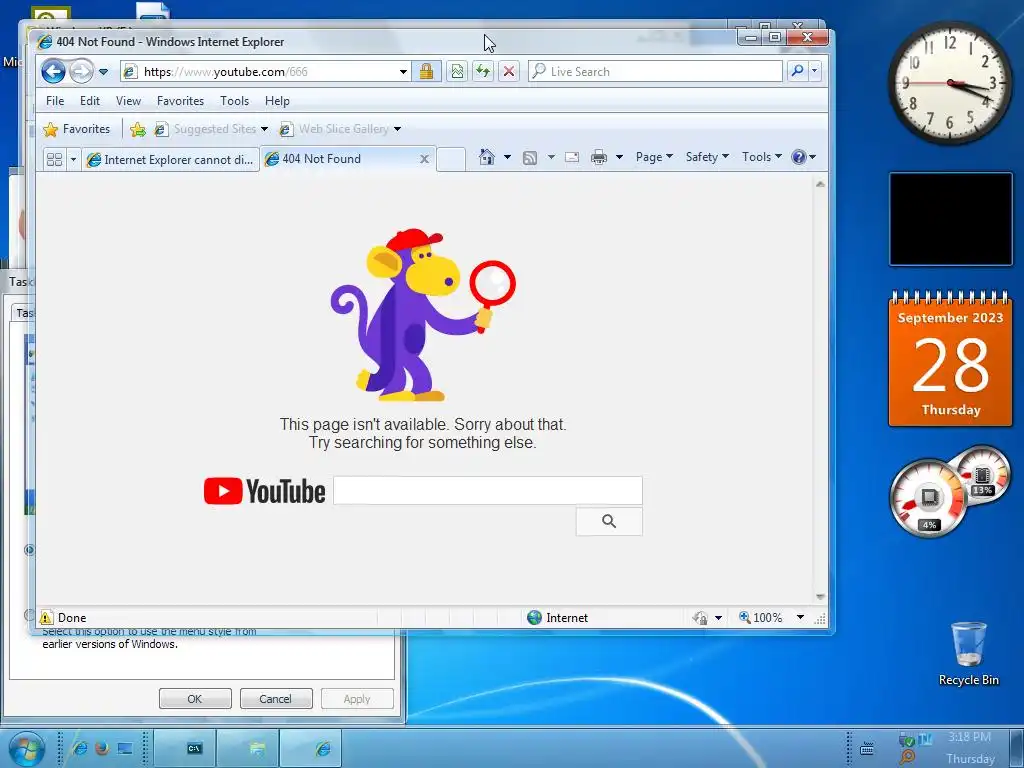Open the Recycle Bin desktop icon

(x=968, y=654)
